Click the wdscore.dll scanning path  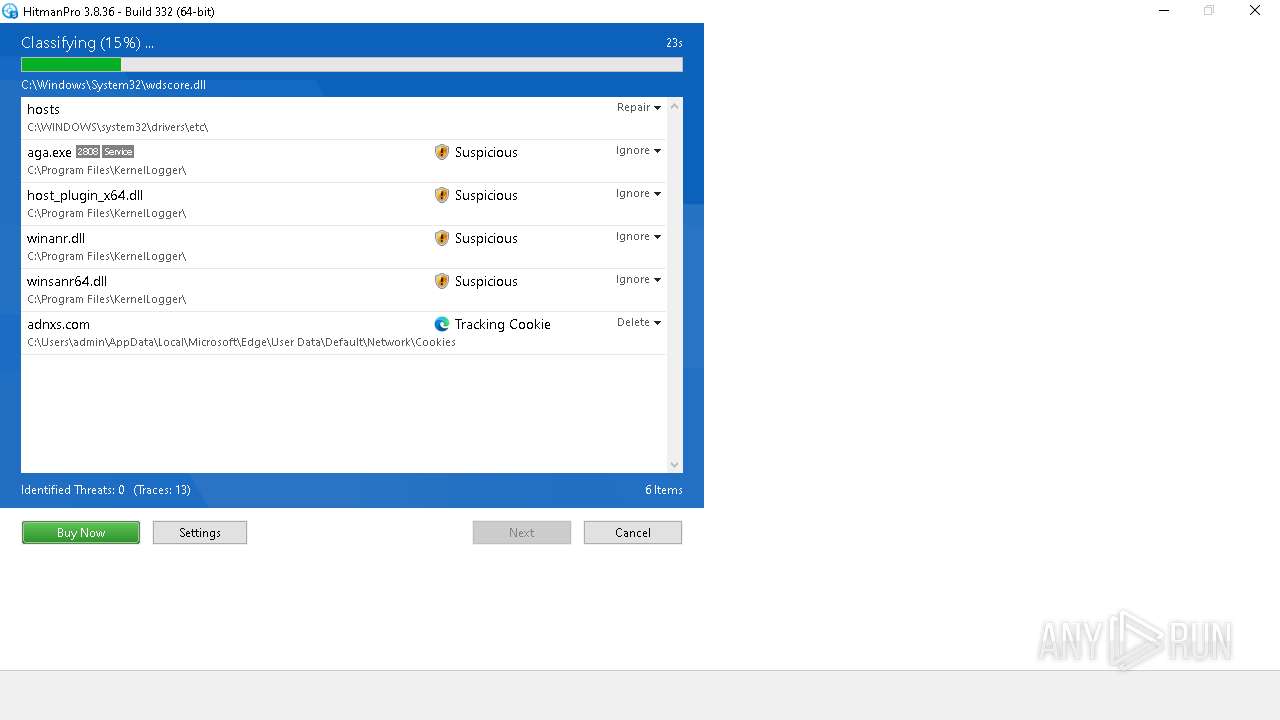click(113, 85)
